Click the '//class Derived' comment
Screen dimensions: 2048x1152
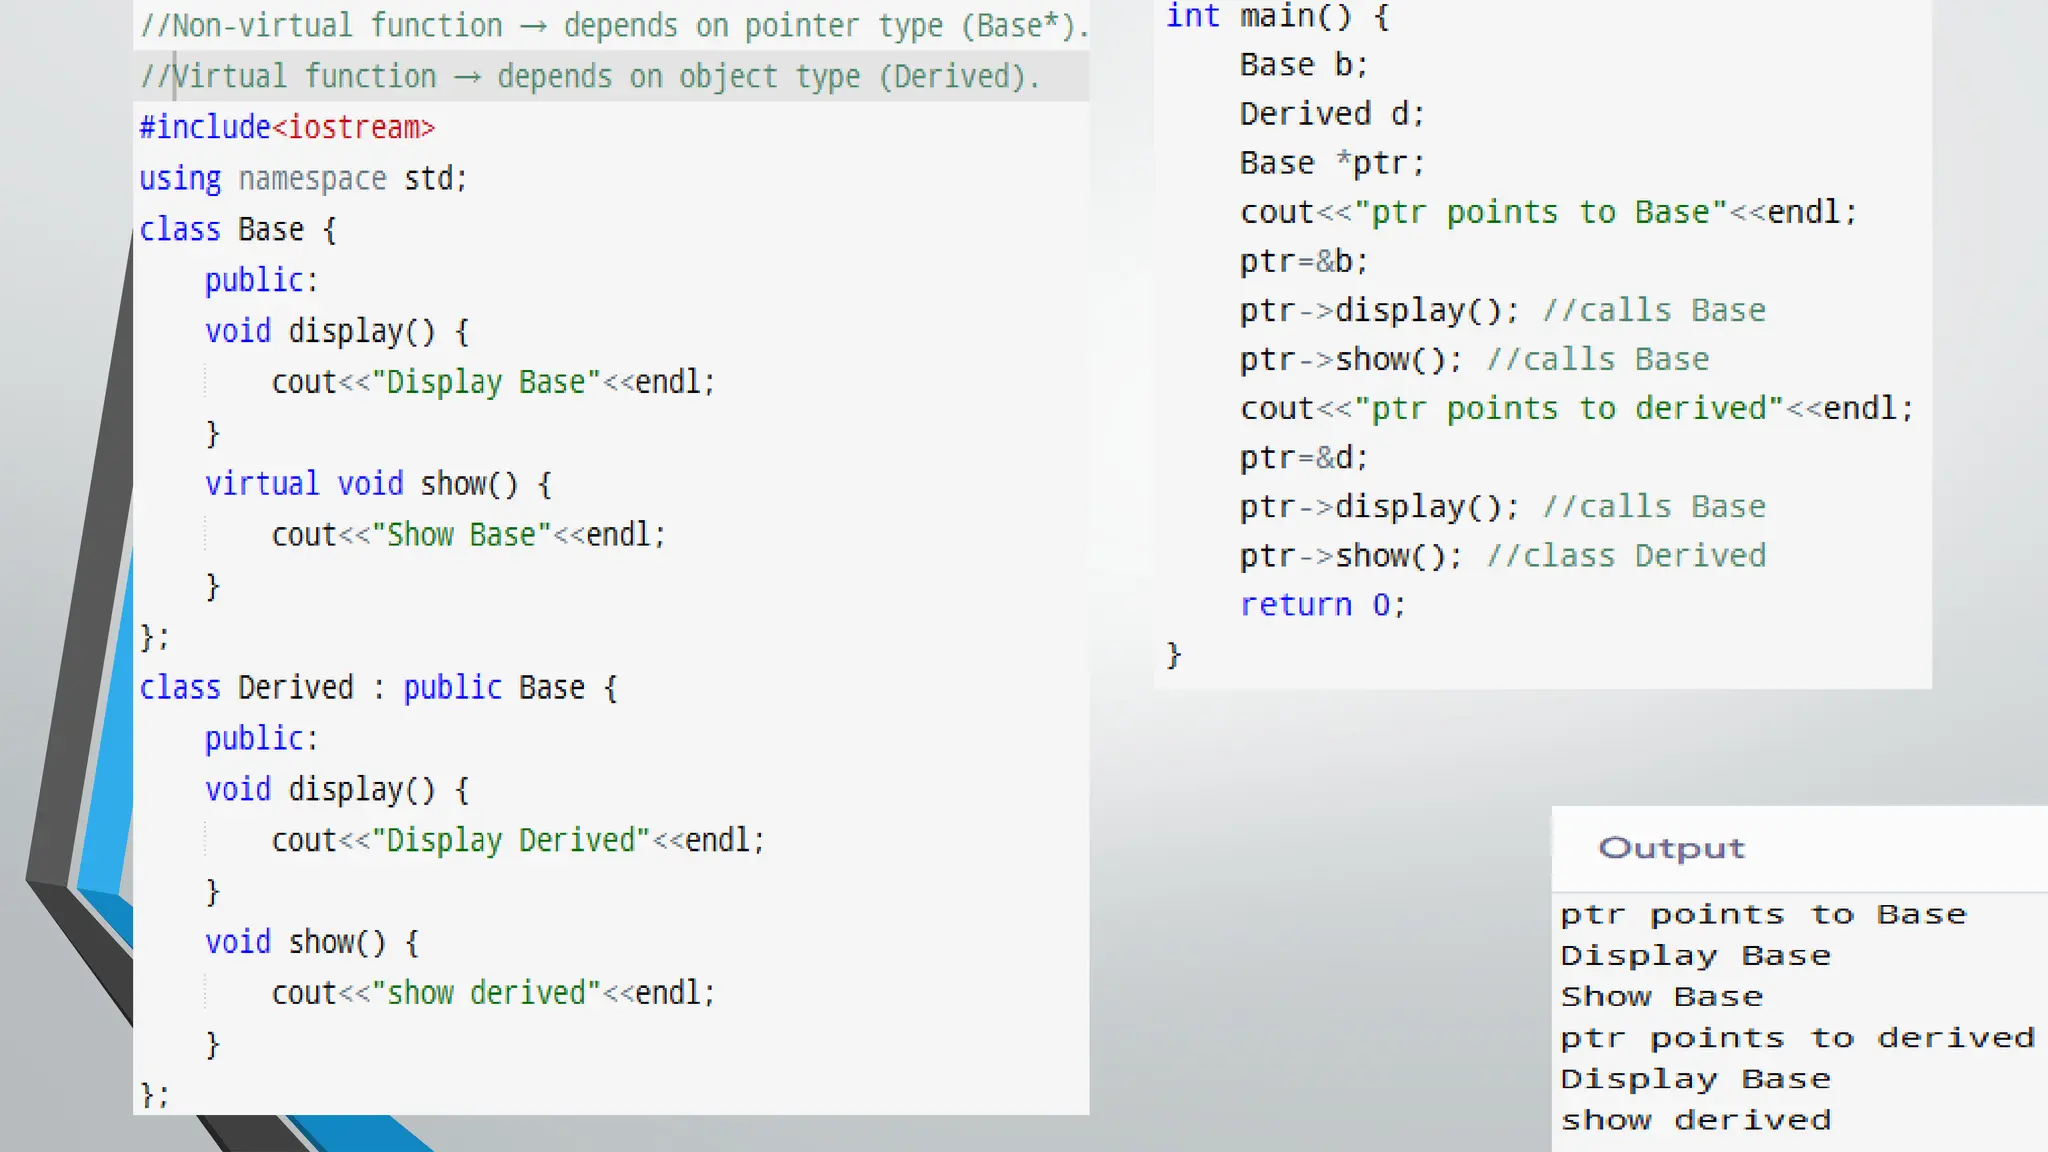click(x=1625, y=556)
